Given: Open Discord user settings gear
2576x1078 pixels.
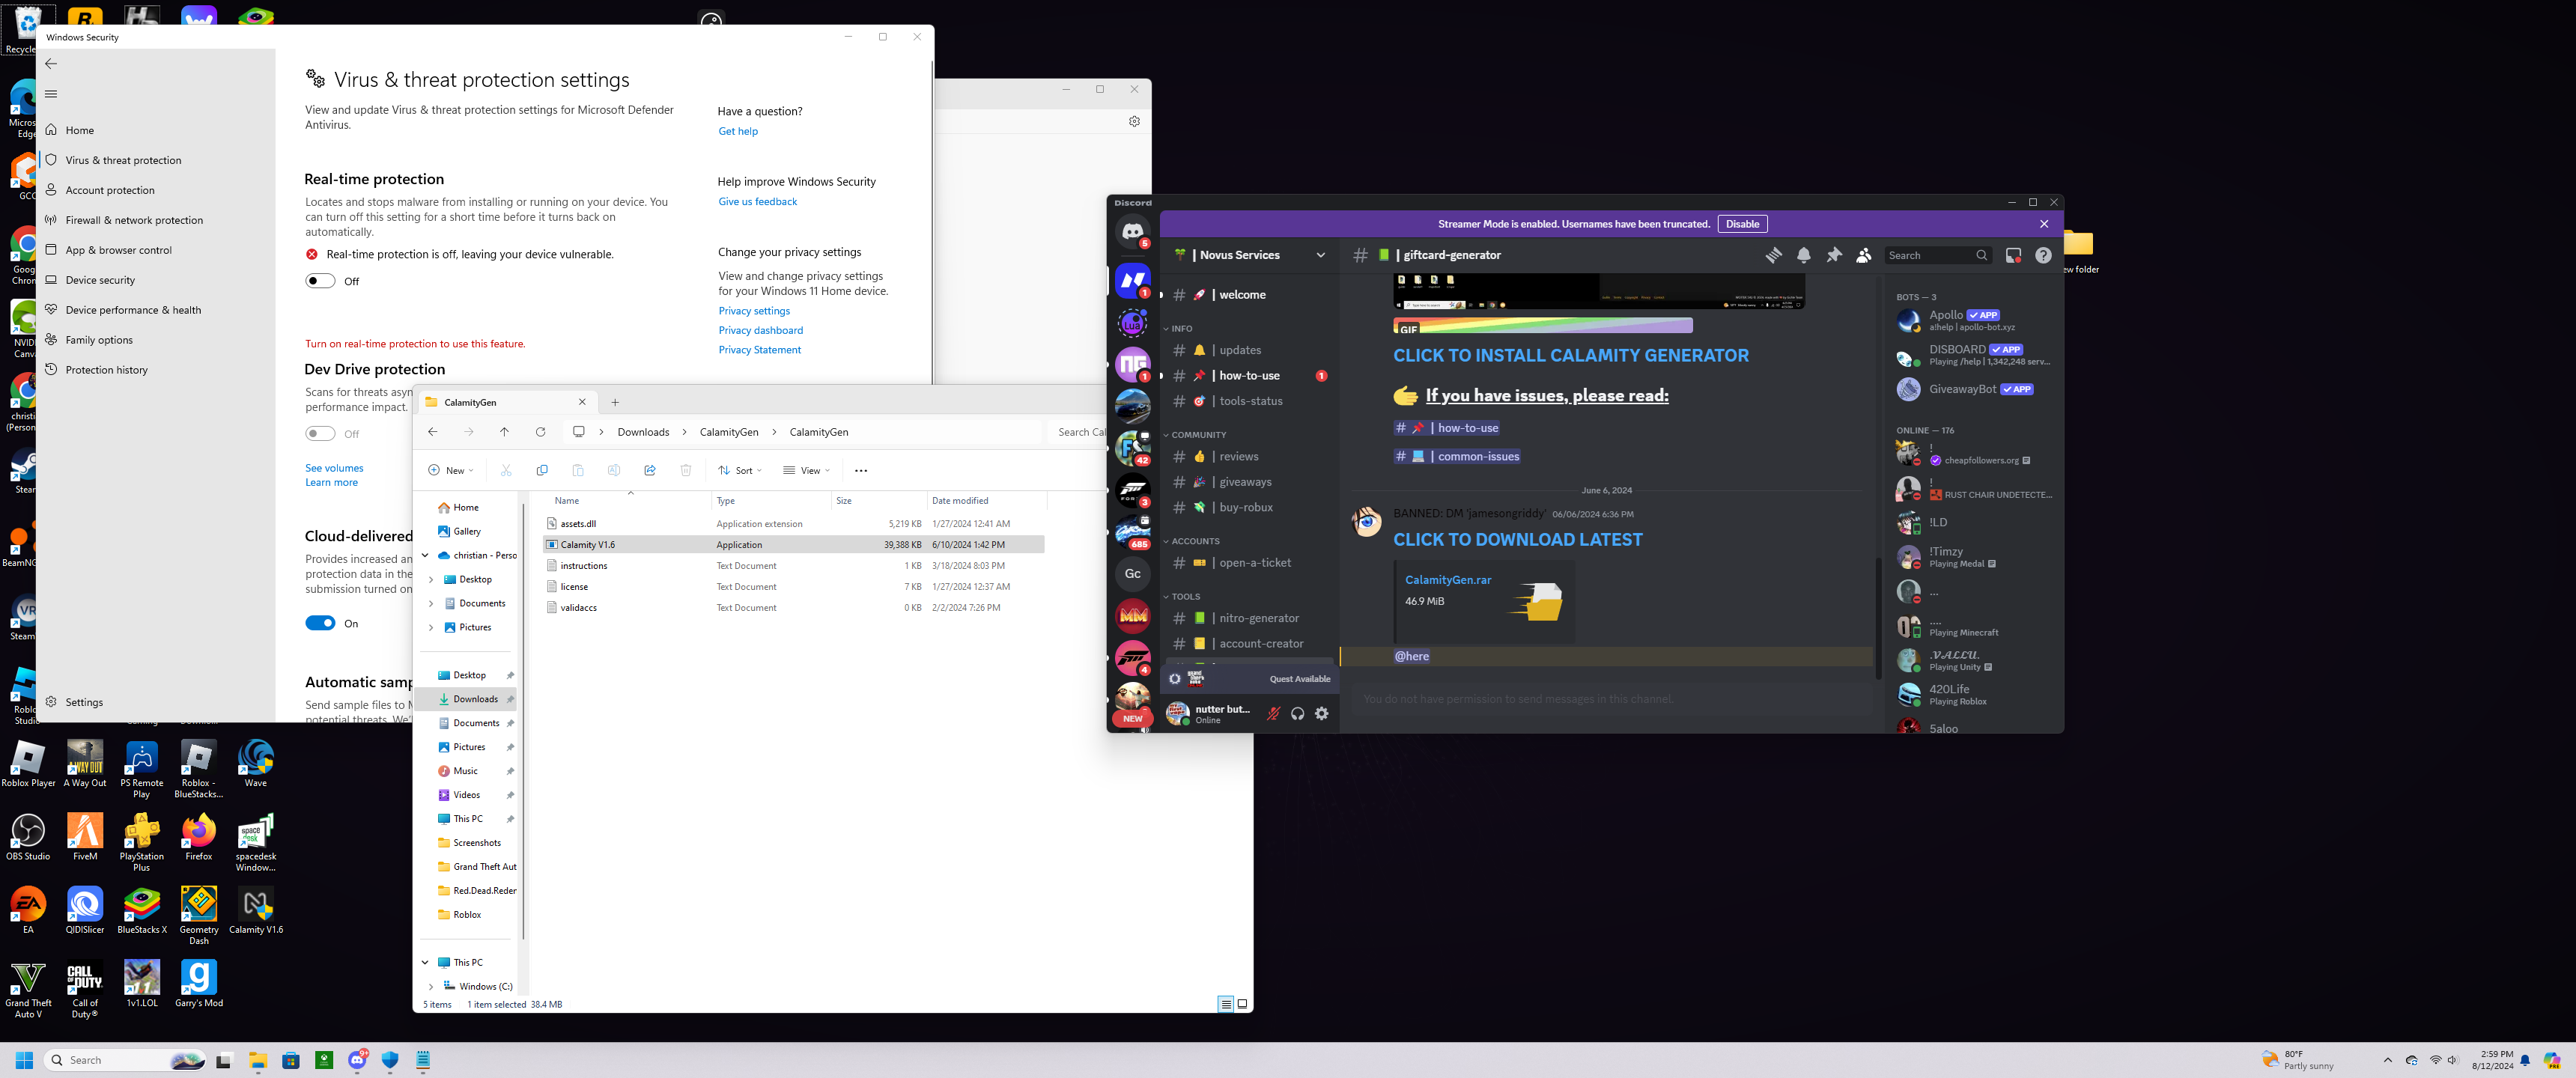Looking at the screenshot, I should [1322, 713].
